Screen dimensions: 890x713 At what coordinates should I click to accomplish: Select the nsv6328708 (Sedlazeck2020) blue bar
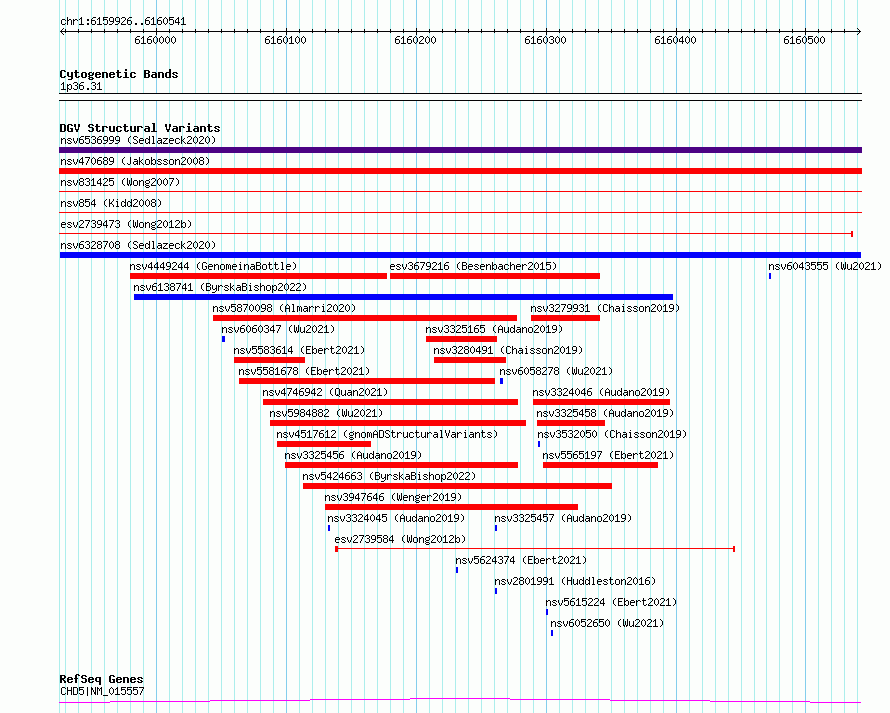460,255
